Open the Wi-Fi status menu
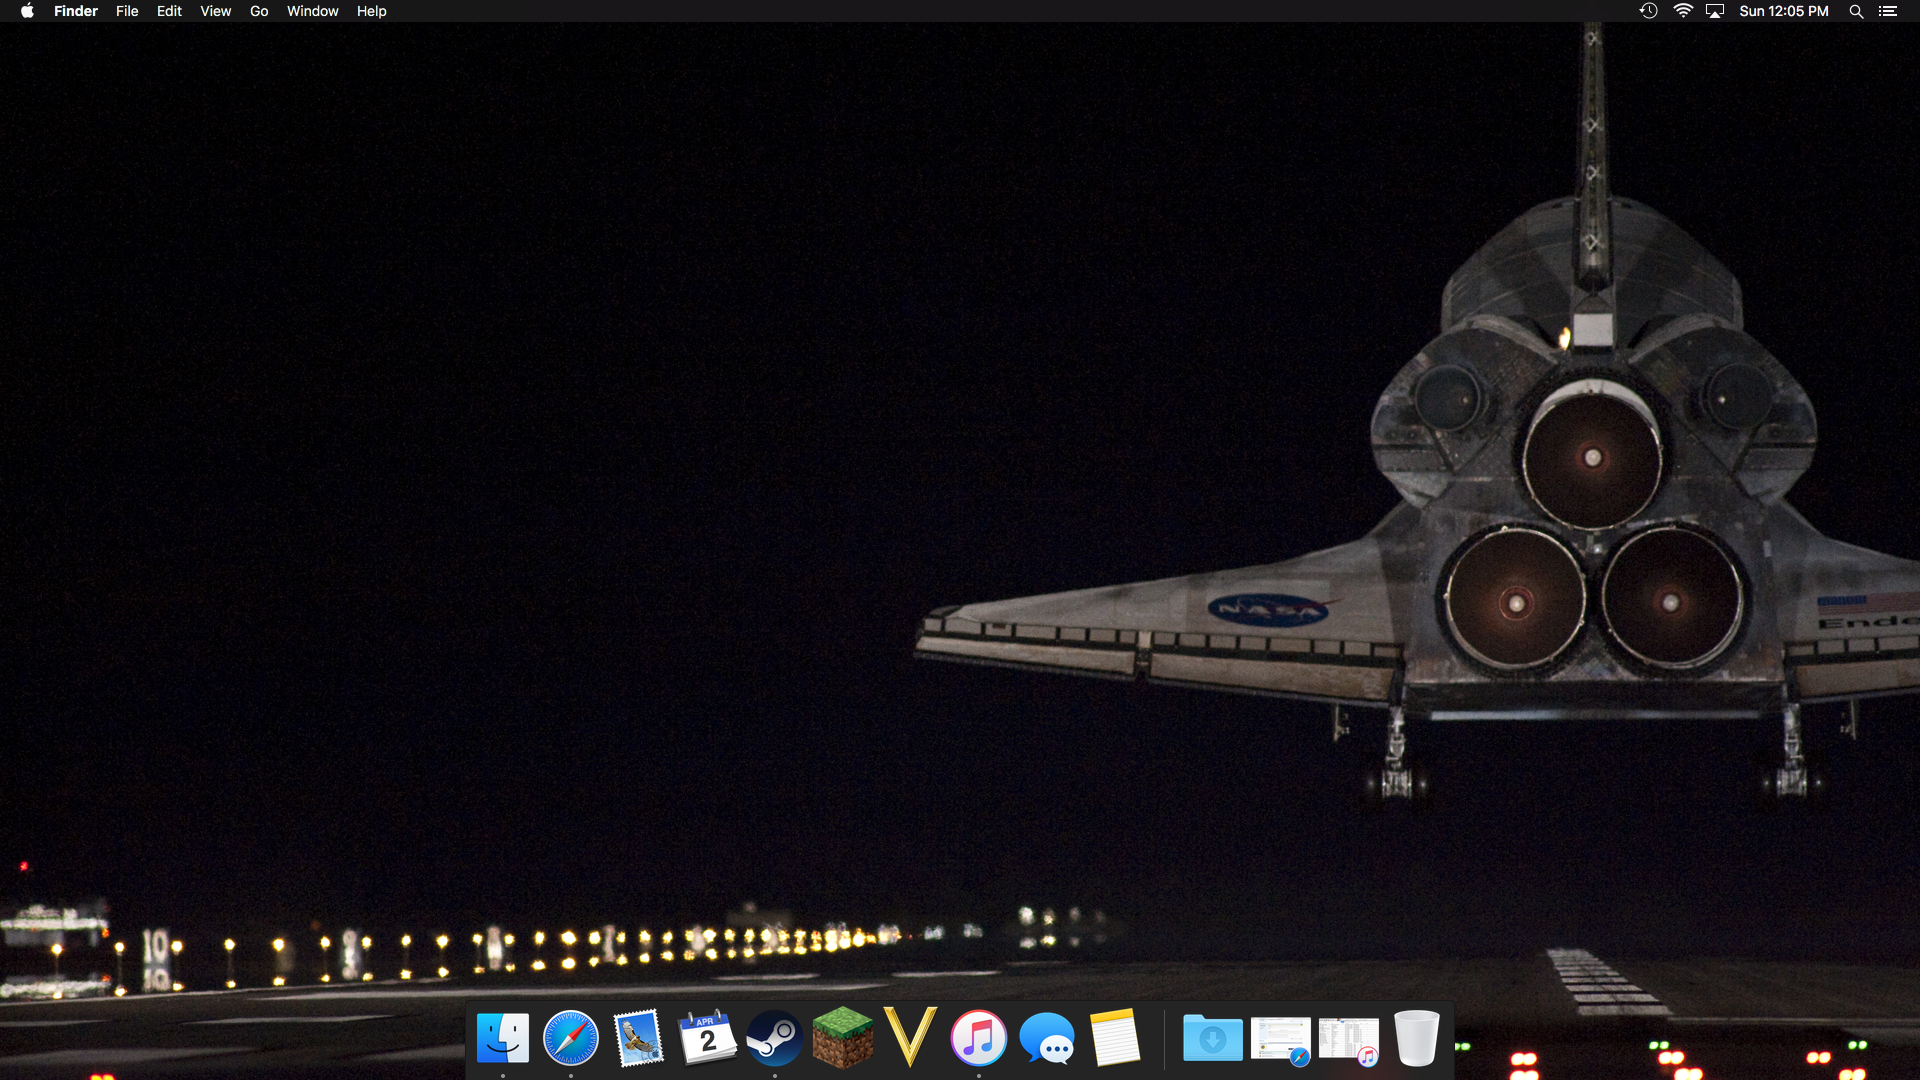The width and height of the screenshot is (1920, 1080). coord(1683,11)
